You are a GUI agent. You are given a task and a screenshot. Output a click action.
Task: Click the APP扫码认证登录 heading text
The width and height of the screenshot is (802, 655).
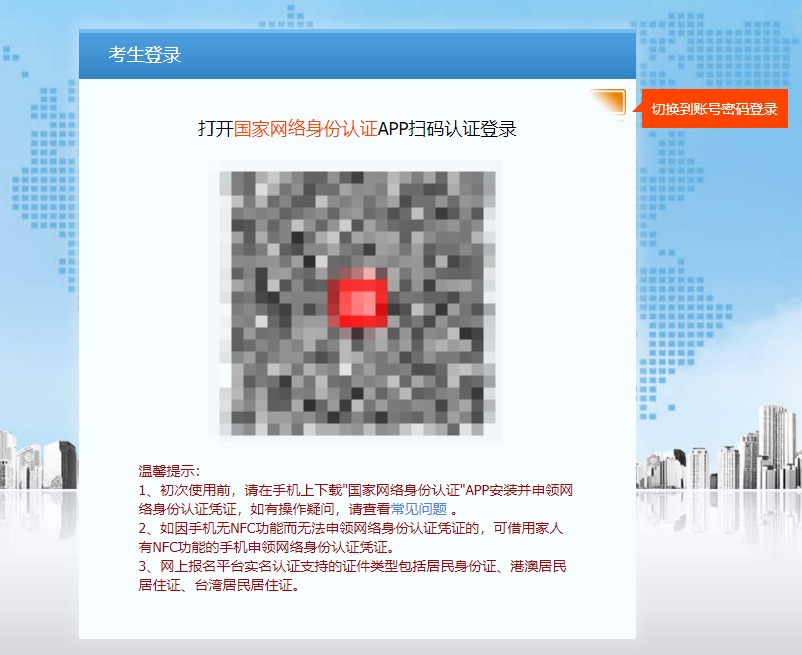[447, 129]
